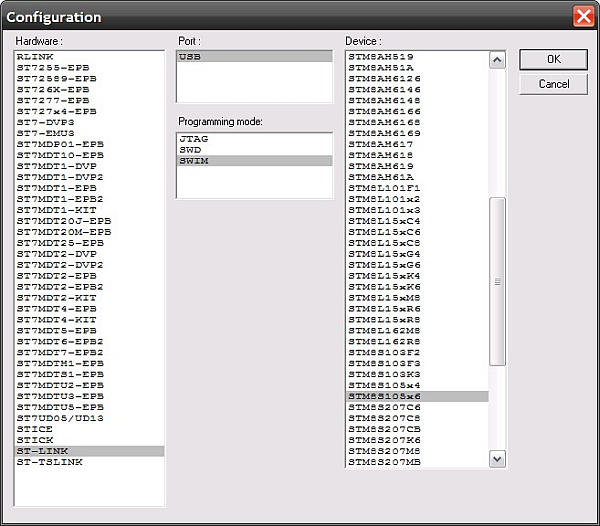
Task: Pick device STM8S103F3
Action: 417,363
